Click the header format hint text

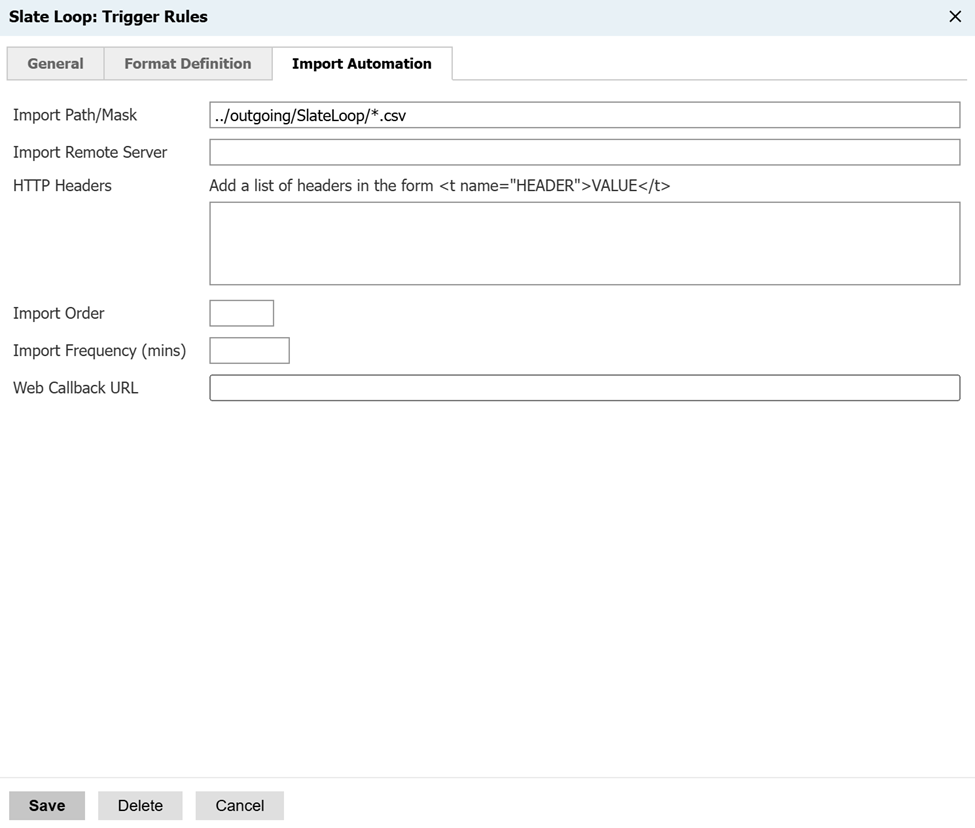click(439, 185)
